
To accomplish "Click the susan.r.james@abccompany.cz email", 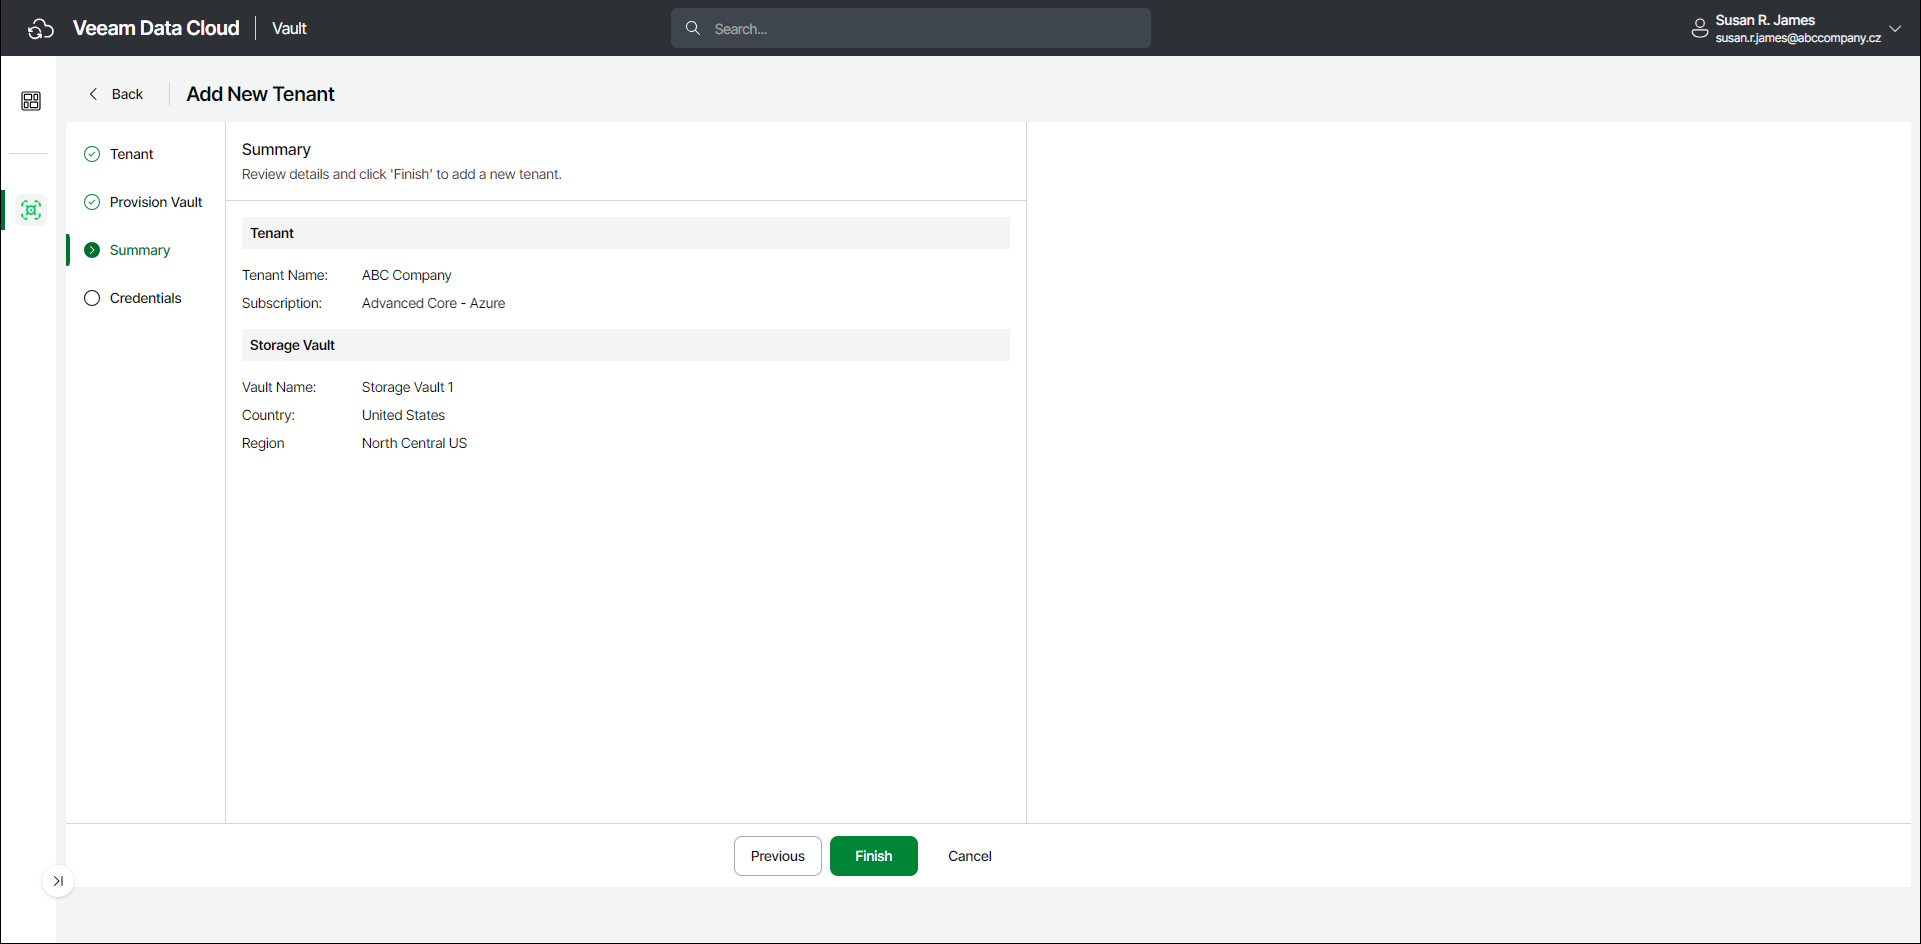I will tap(1798, 38).
